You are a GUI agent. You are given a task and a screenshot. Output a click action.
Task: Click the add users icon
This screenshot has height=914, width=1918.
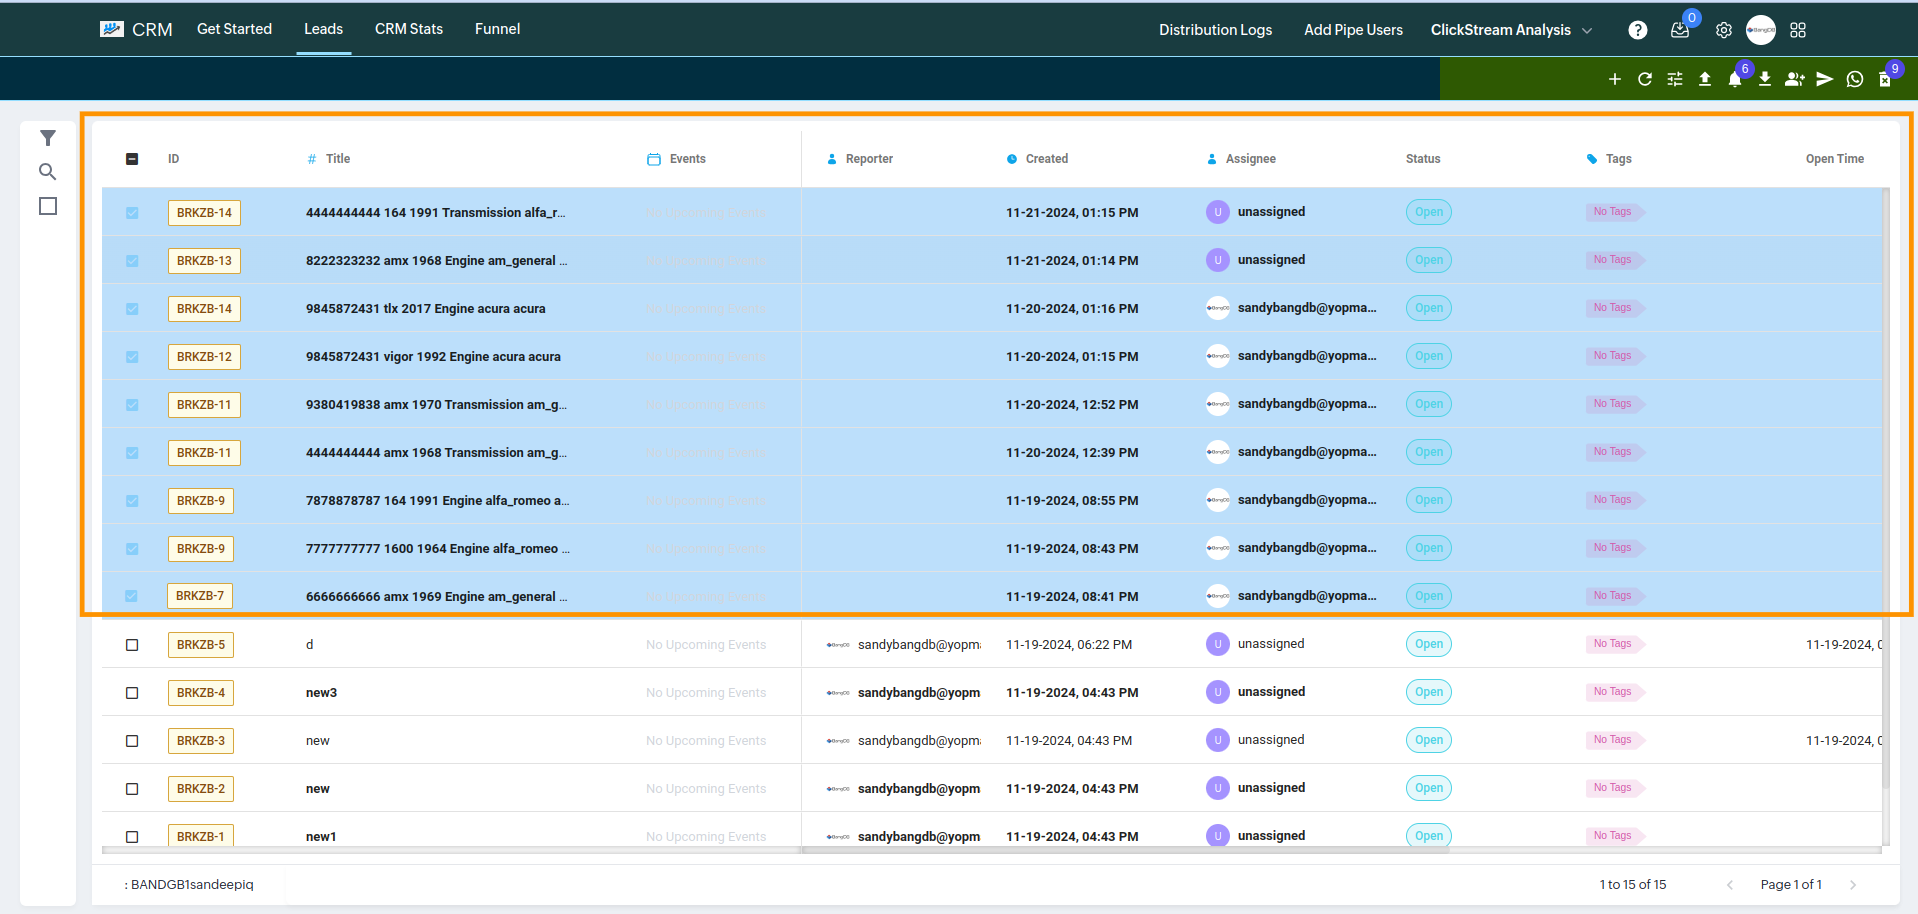(x=1795, y=79)
